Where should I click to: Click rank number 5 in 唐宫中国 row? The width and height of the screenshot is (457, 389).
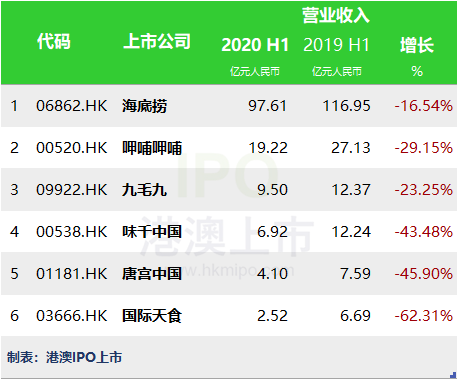[14, 274]
